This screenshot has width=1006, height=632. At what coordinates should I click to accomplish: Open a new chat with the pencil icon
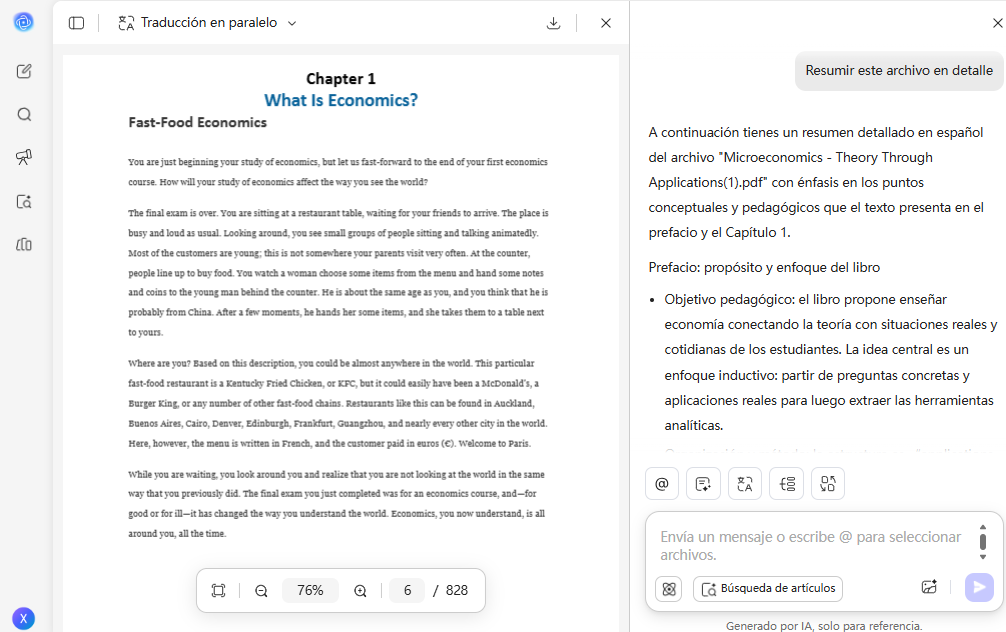[24, 71]
